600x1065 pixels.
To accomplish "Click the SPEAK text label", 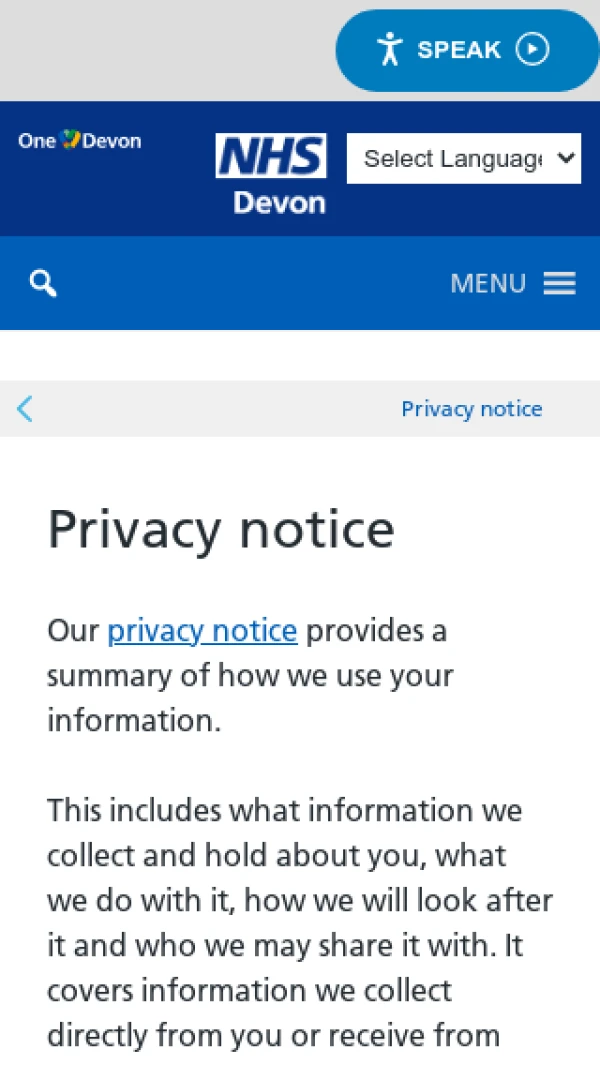I will (x=459, y=49).
